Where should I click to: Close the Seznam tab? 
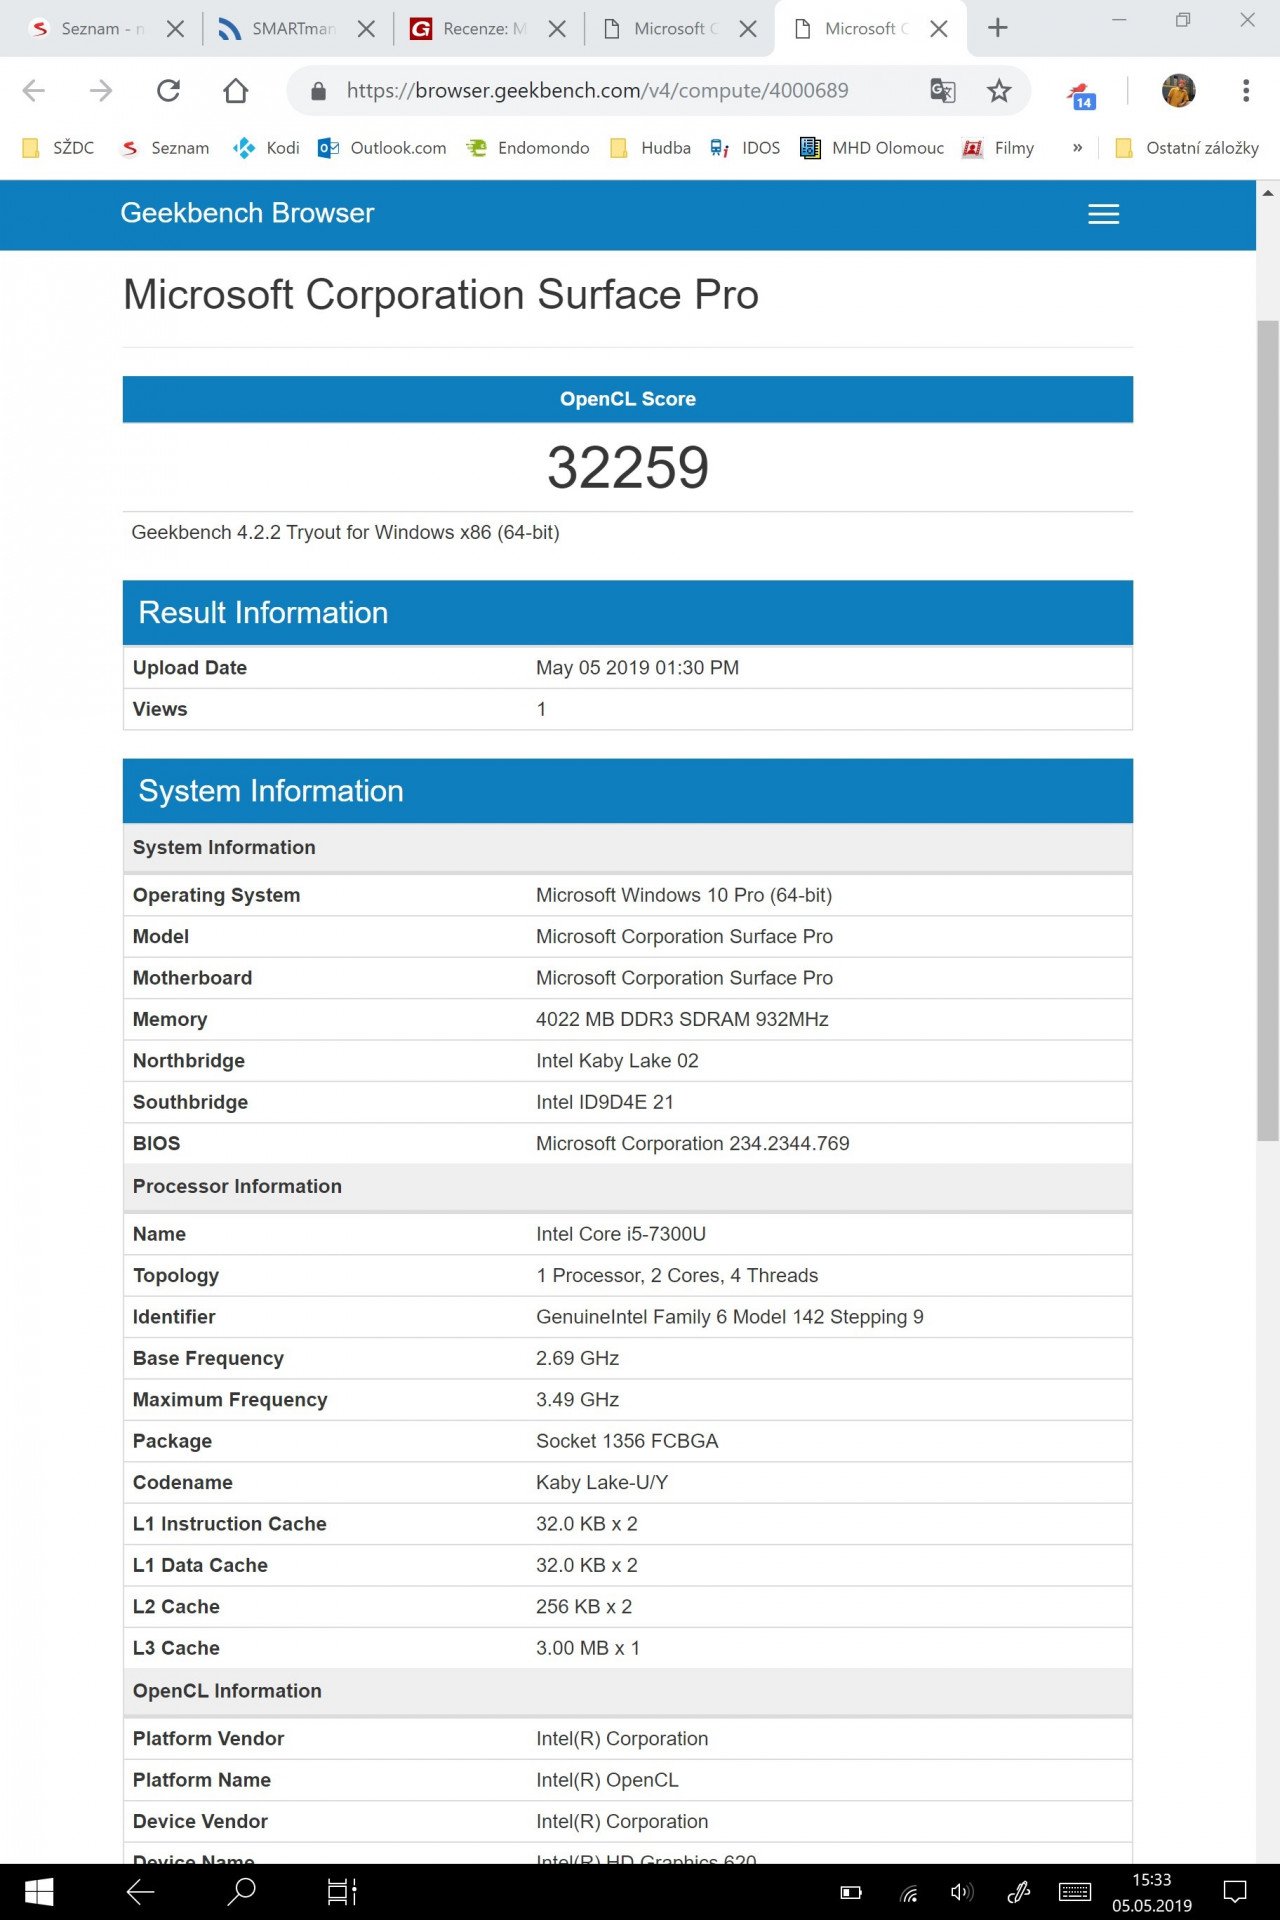pos(175,29)
